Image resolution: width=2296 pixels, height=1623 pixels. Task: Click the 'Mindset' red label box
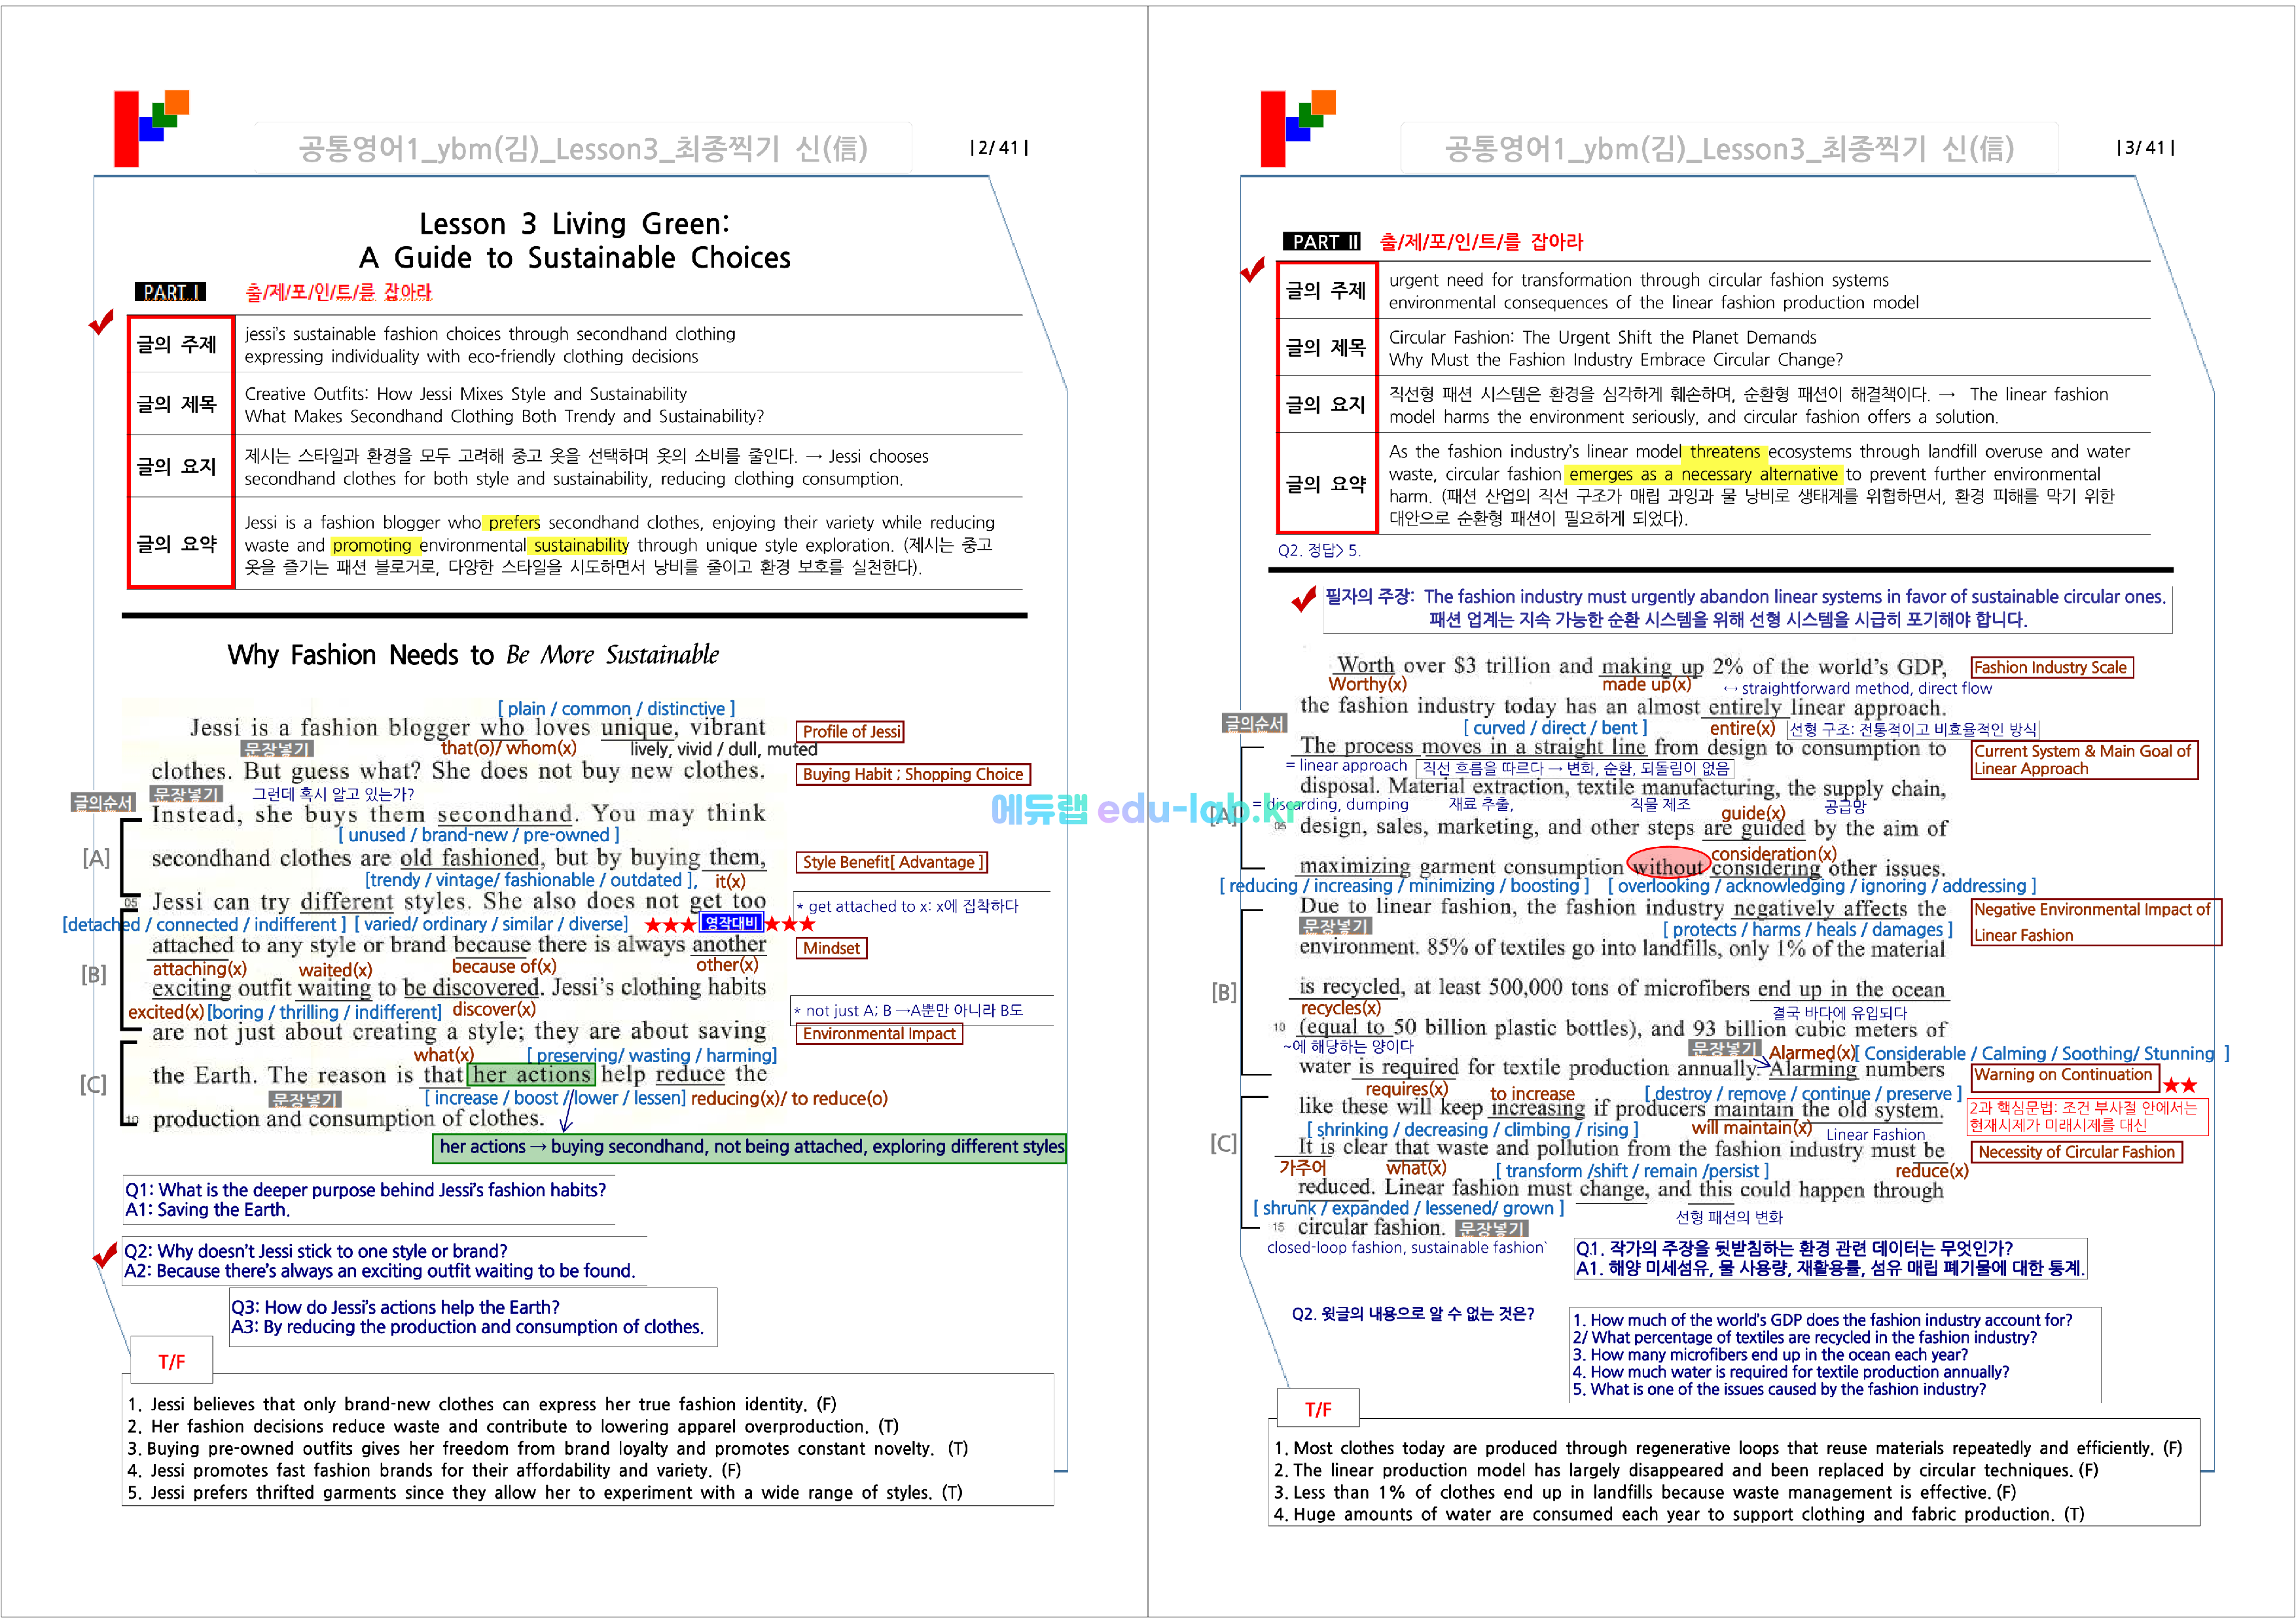pyautogui.click(x=832, y=949)
